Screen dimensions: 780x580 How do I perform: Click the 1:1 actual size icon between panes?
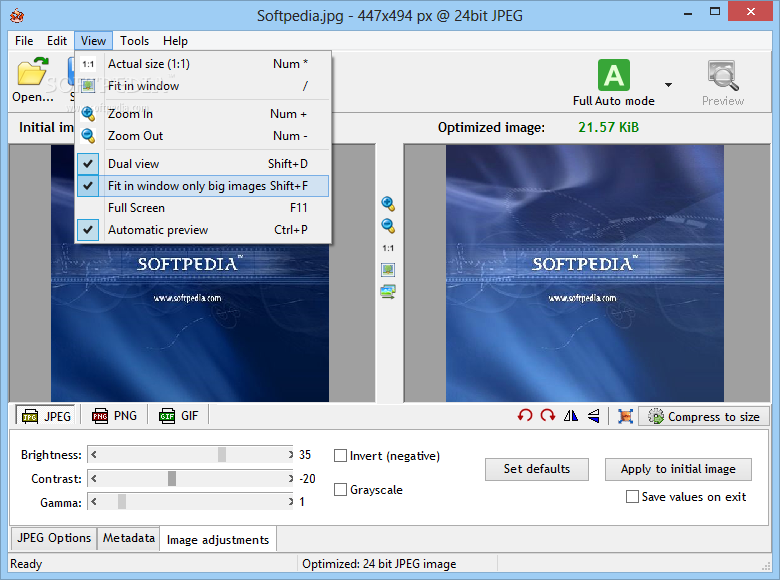click(388, 248)
